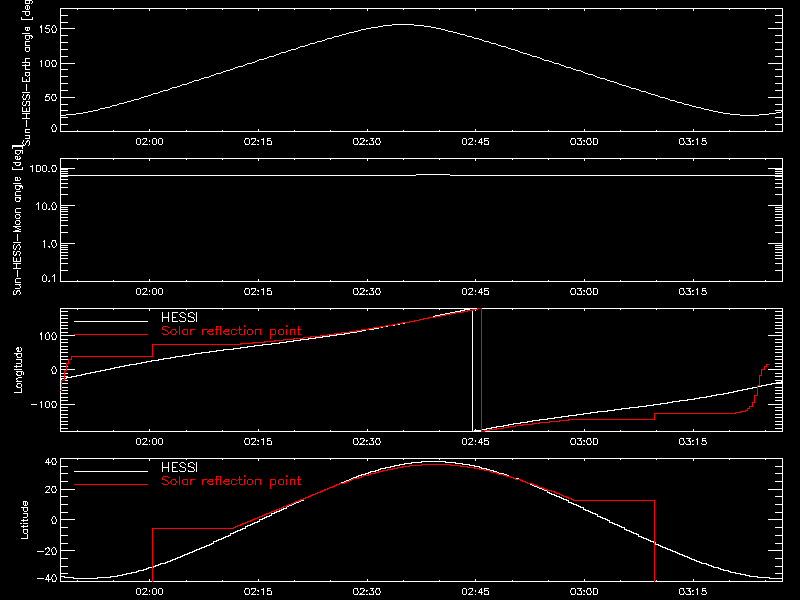This screenshot has height=600, width=800.
Task: Click 02:45 time label under Sun-HESSI-Moon angle plot
Action: 476,292
